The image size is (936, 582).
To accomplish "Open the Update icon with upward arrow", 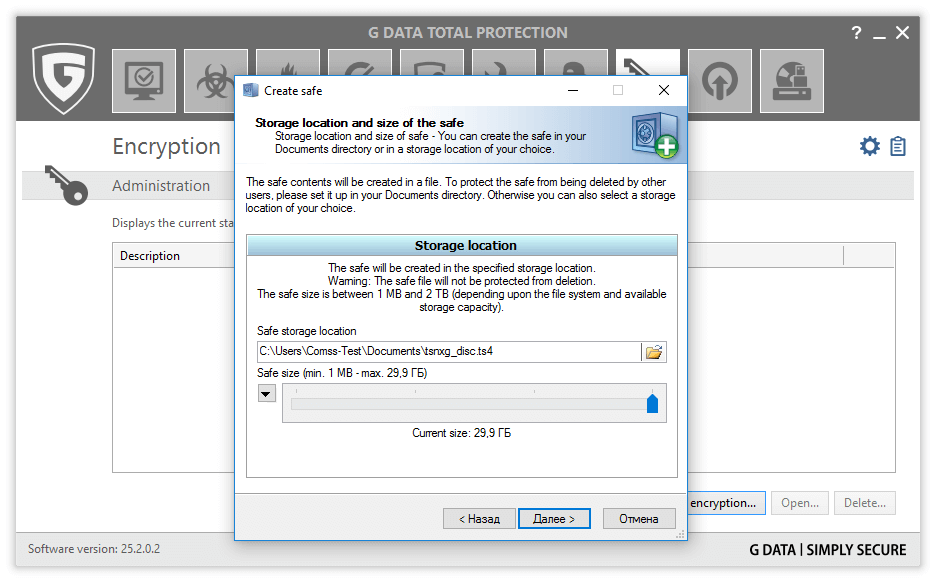I will click(719, 81).
